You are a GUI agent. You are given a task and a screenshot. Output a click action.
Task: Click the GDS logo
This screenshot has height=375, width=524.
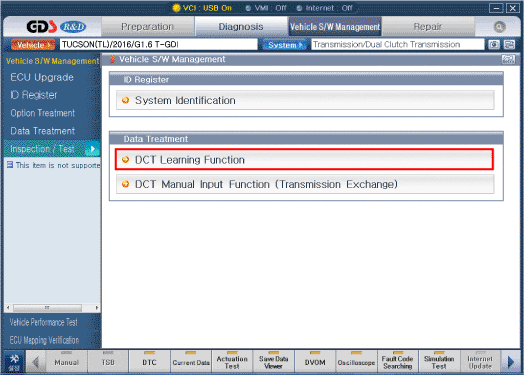coord(41,27)
